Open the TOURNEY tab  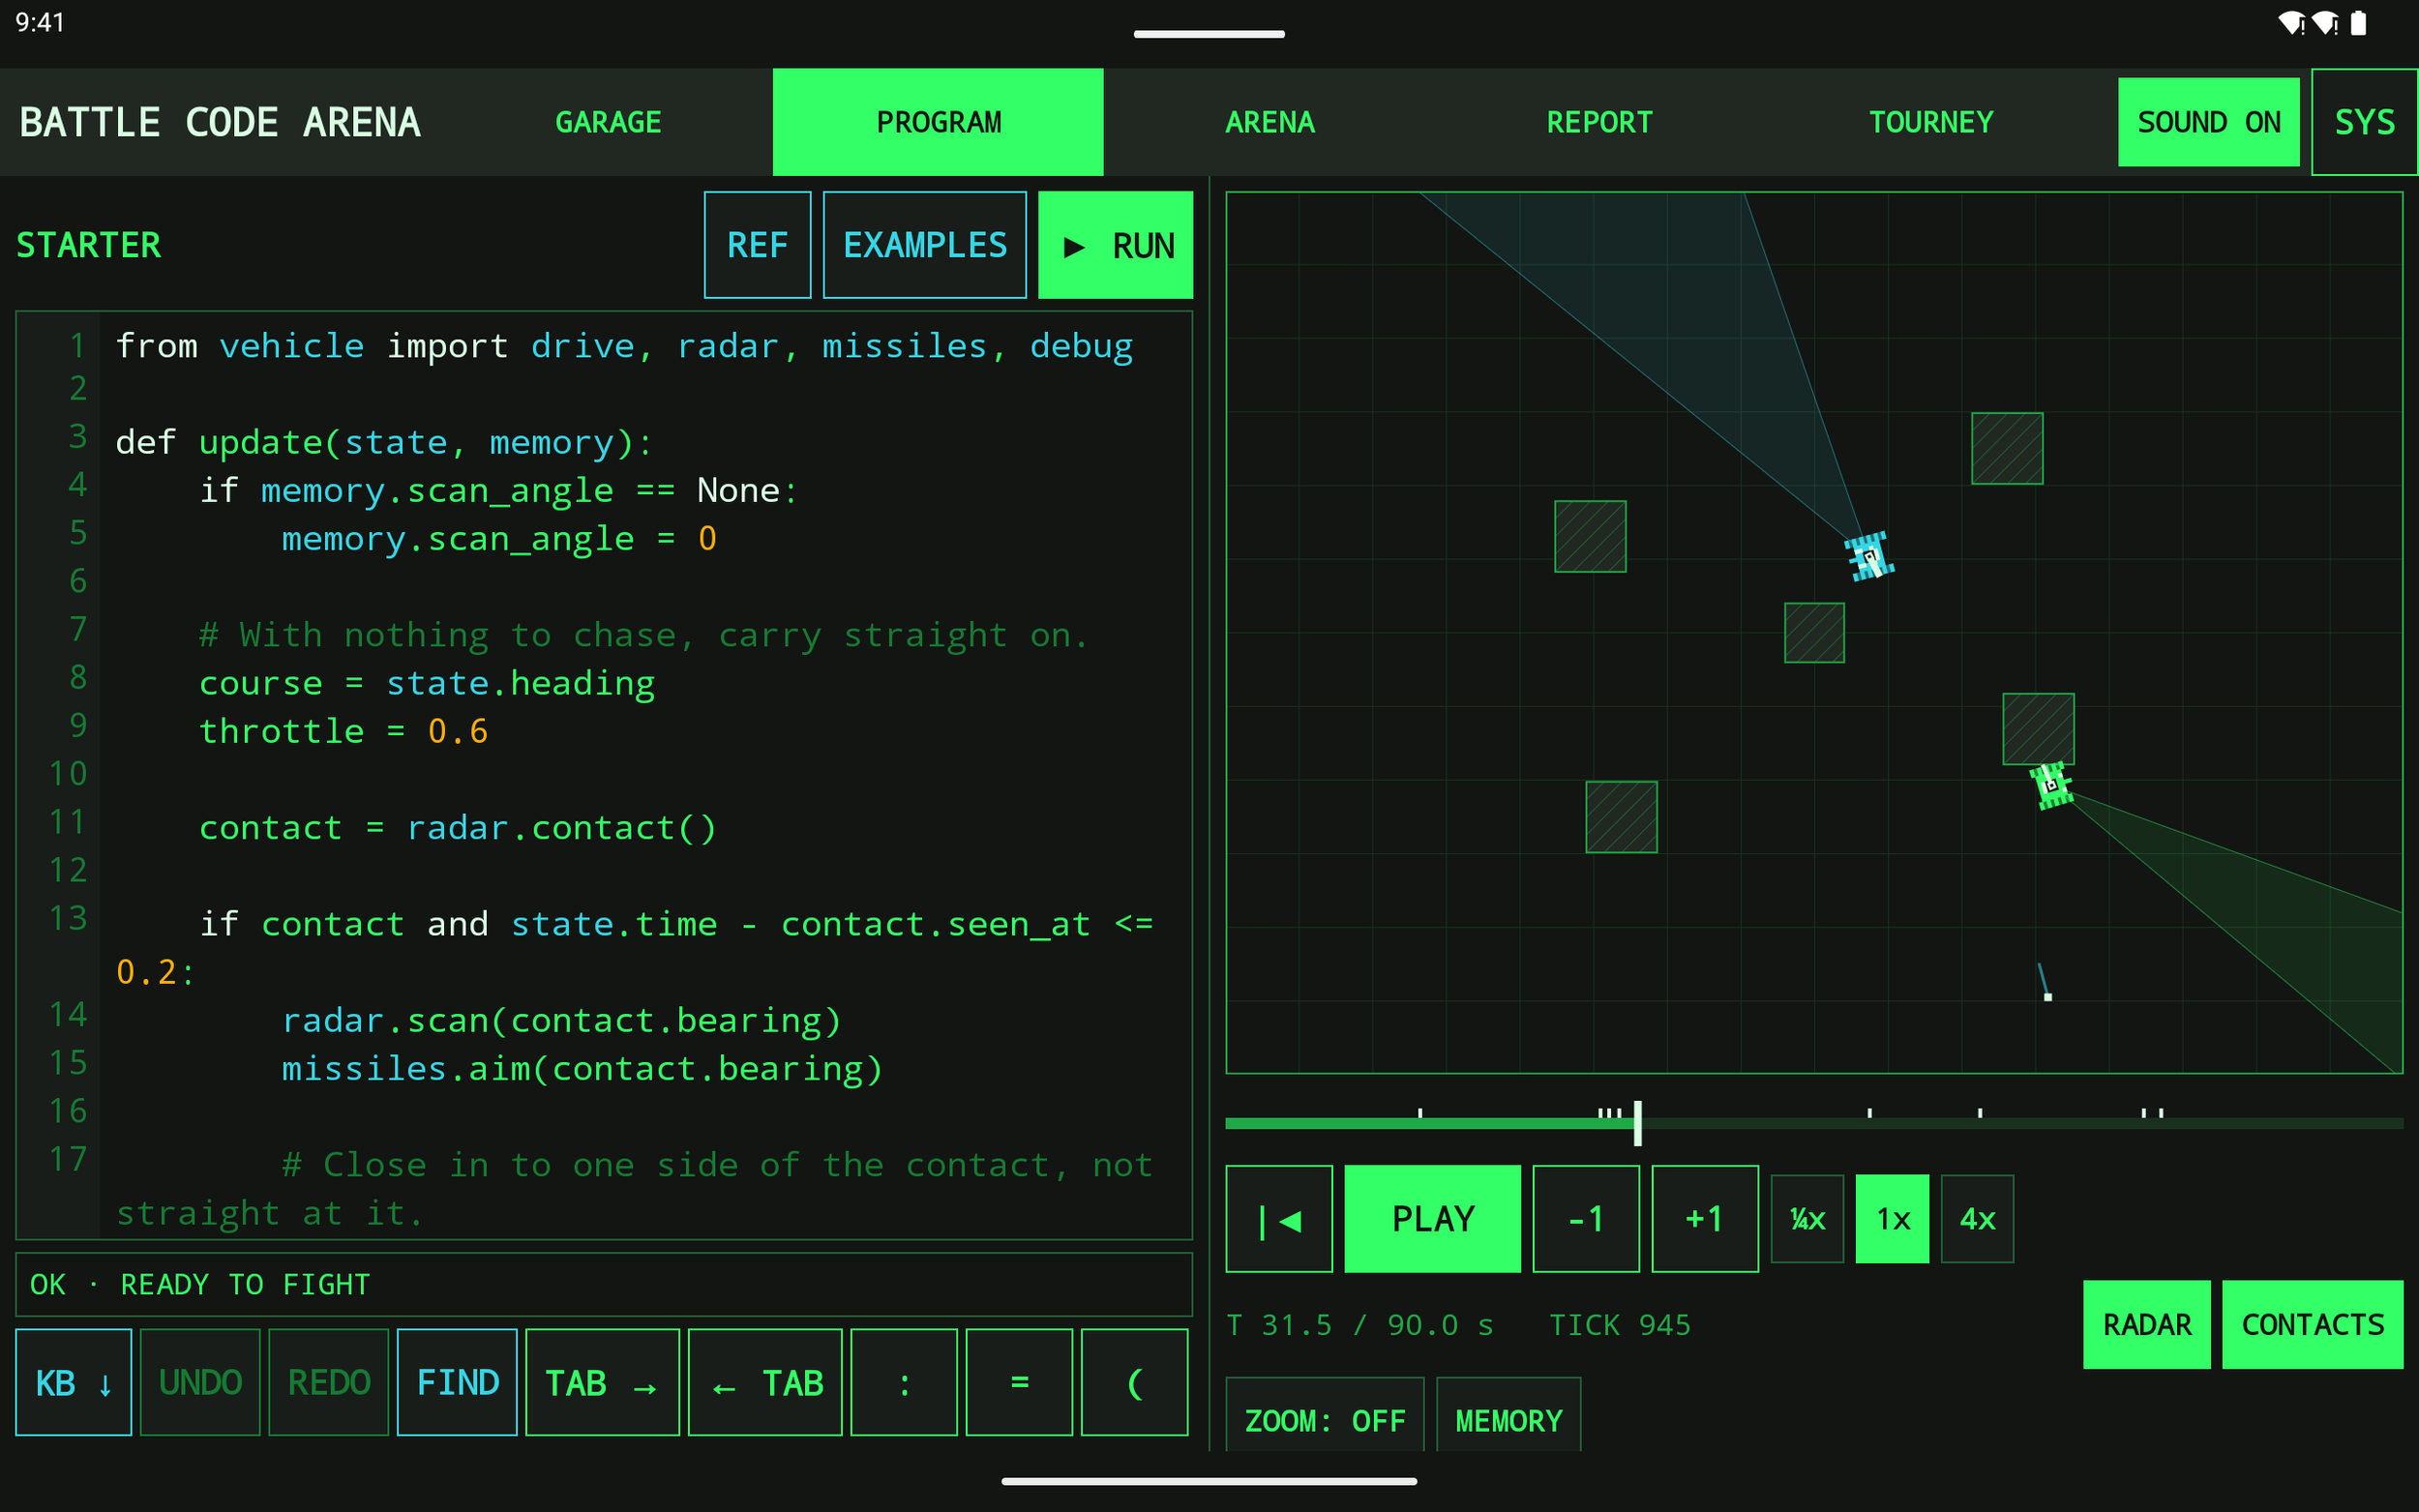[1931, 122]
